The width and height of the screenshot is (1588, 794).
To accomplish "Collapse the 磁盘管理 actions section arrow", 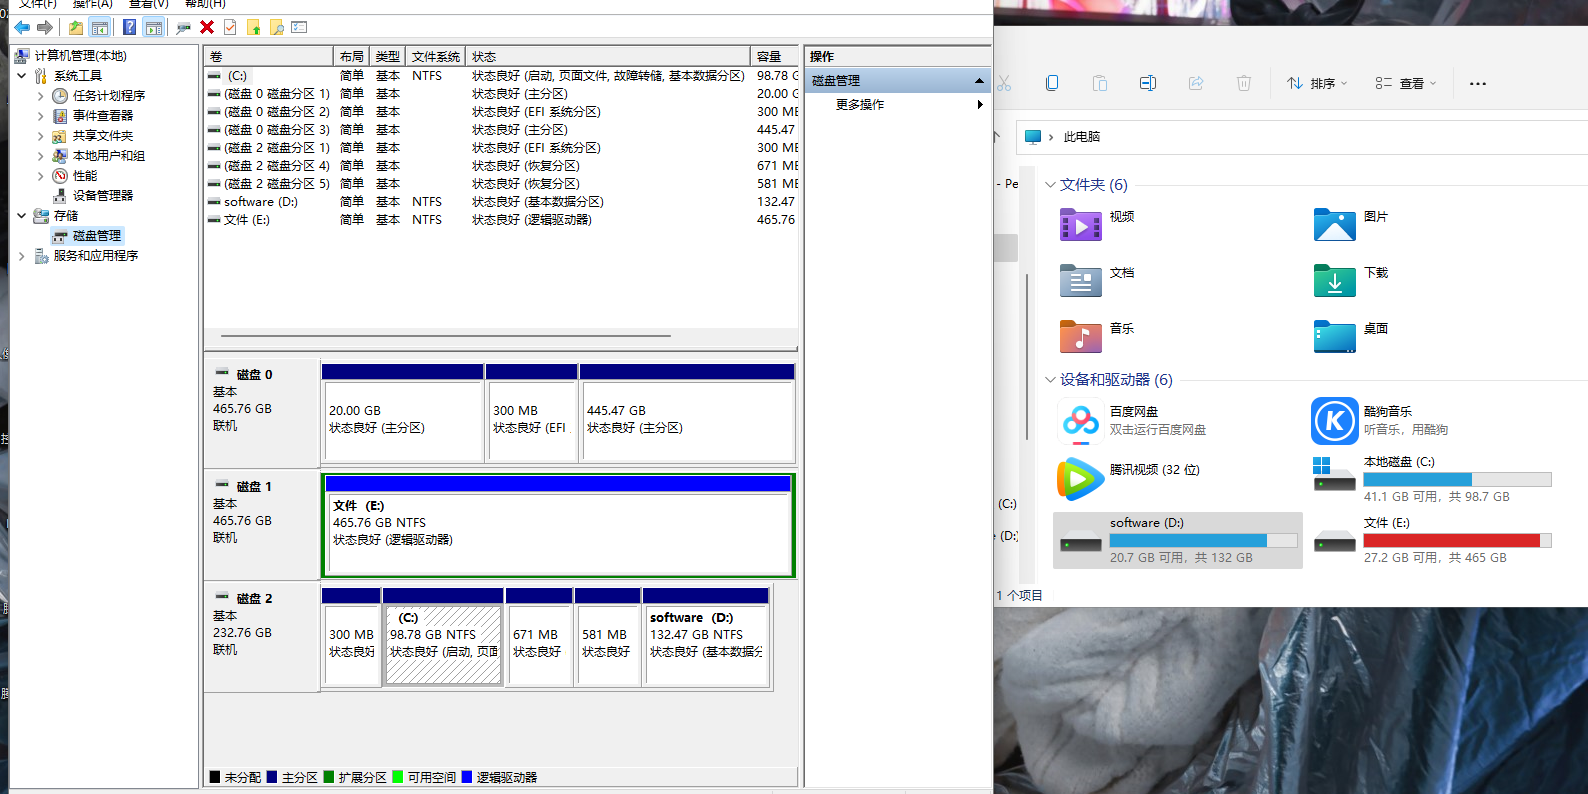I will coord(979,81).
